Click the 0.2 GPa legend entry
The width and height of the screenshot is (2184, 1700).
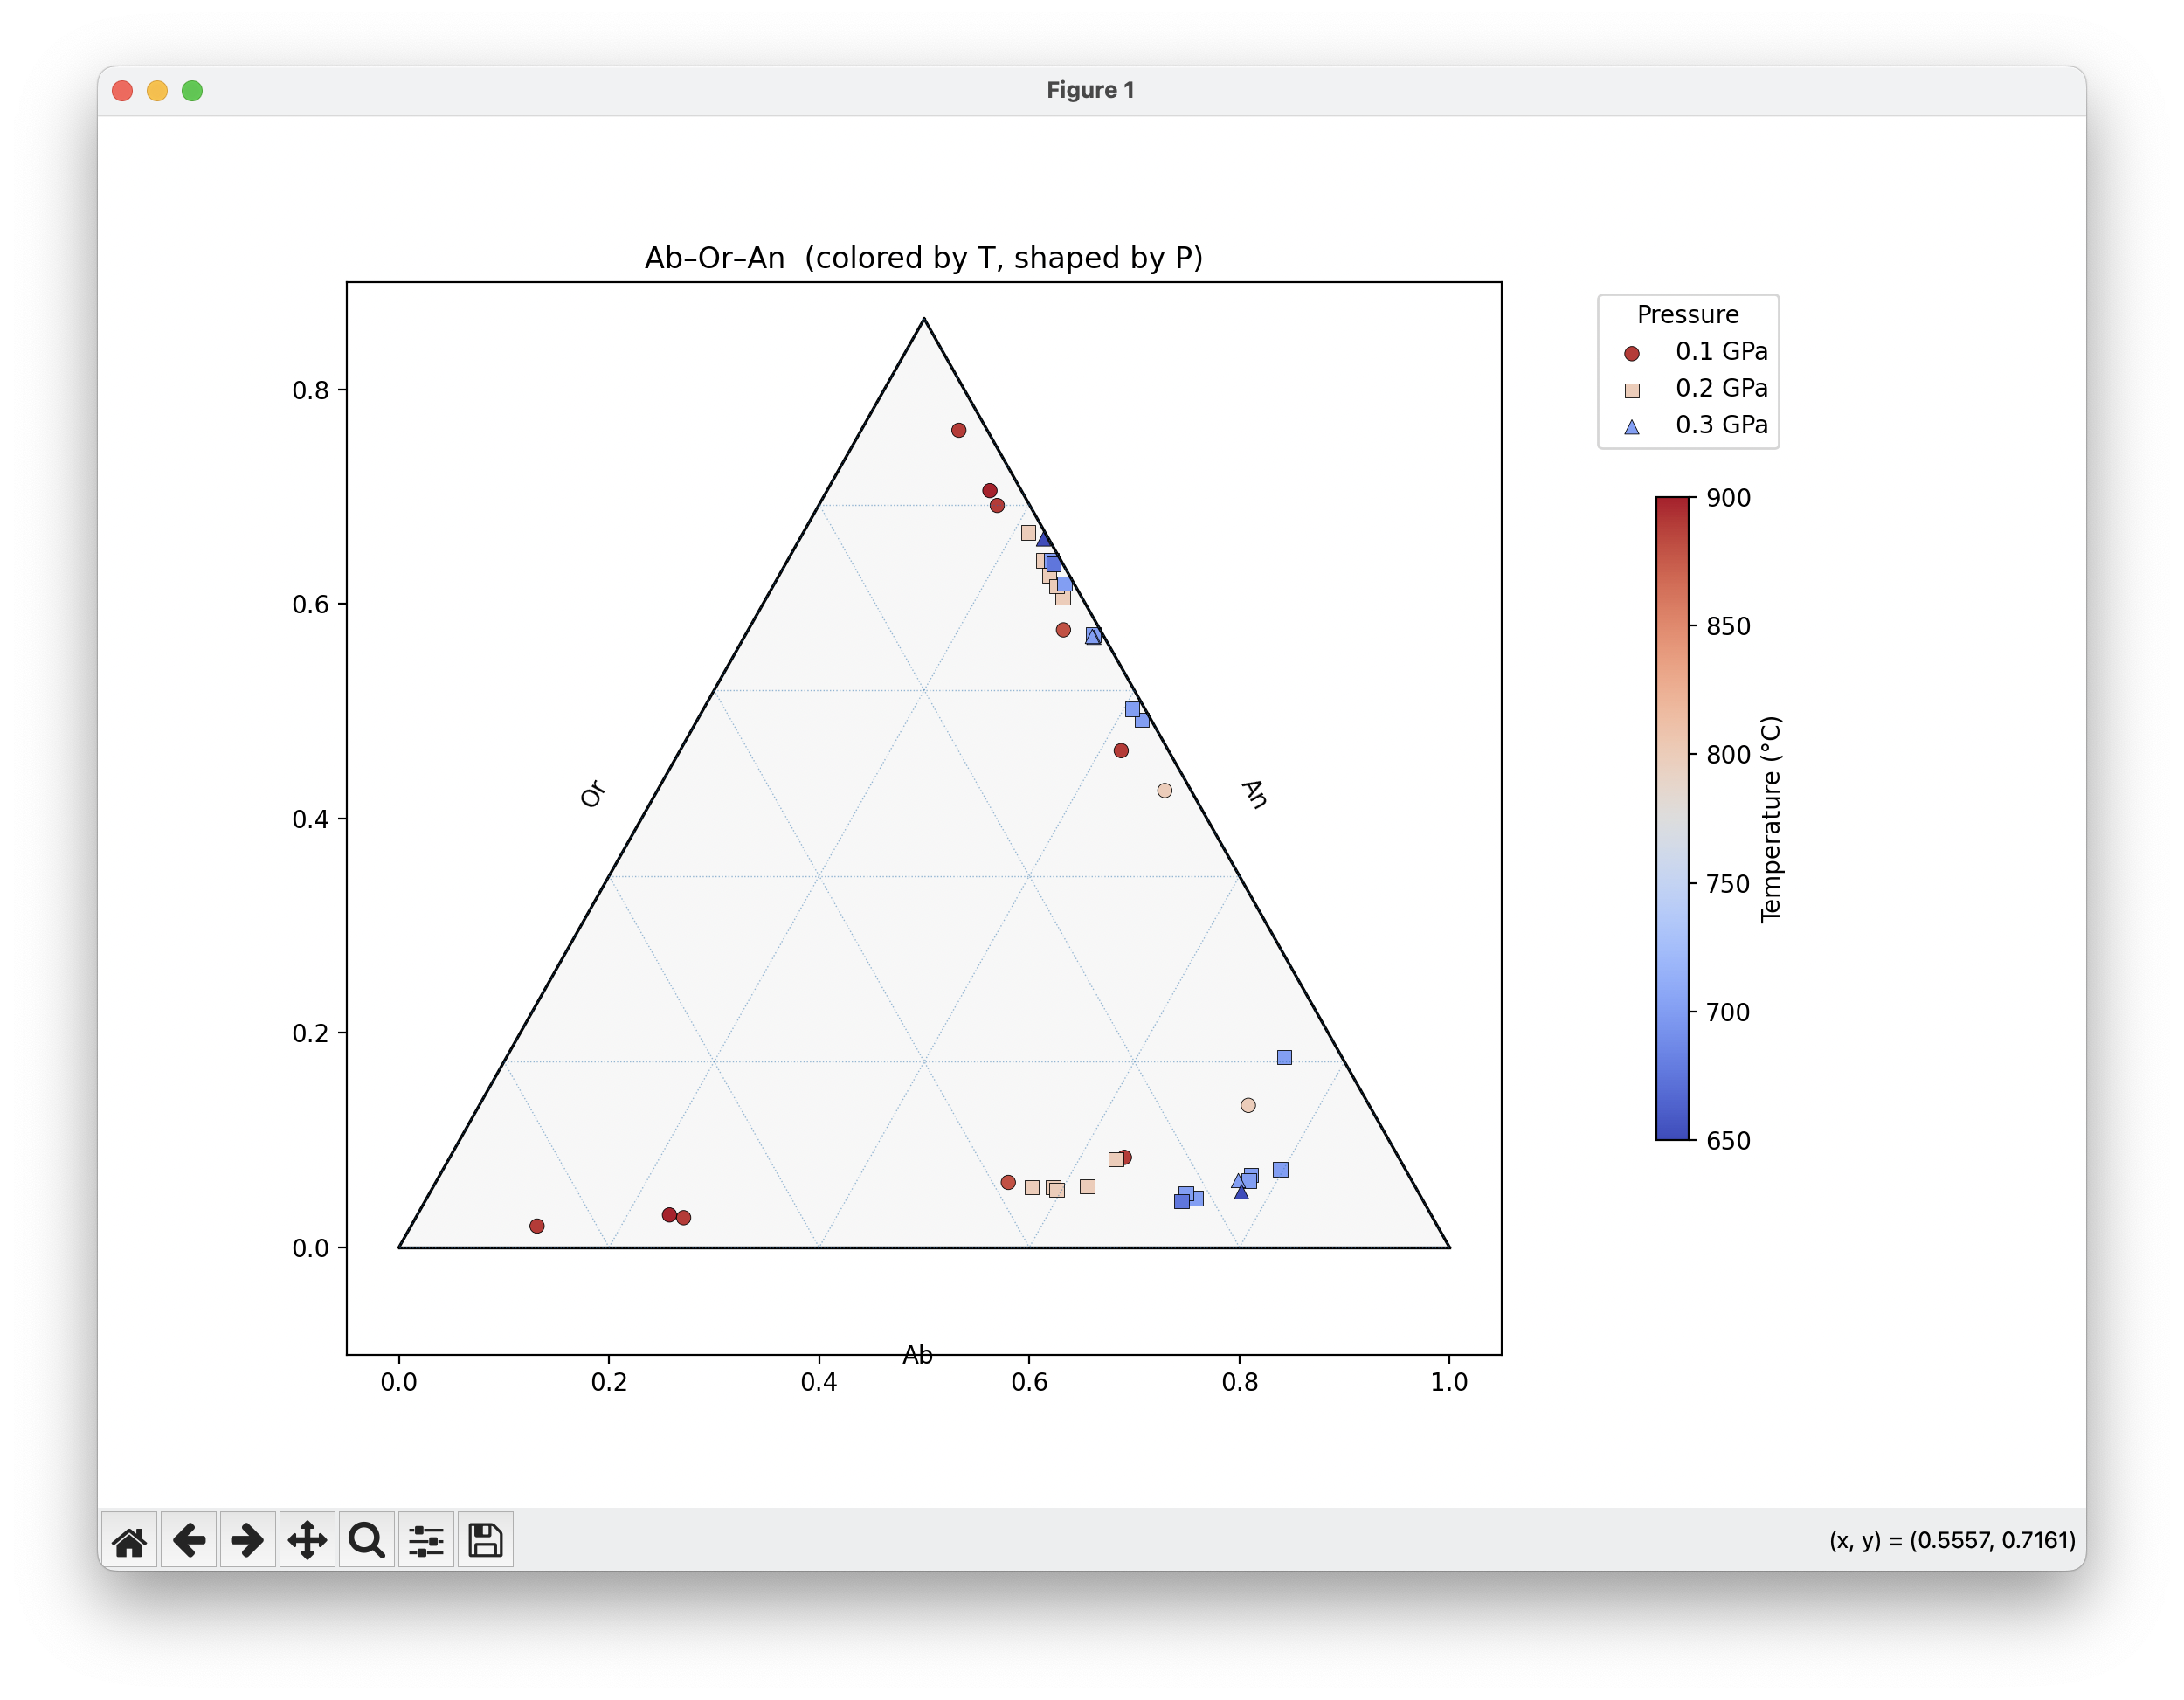1721,388
